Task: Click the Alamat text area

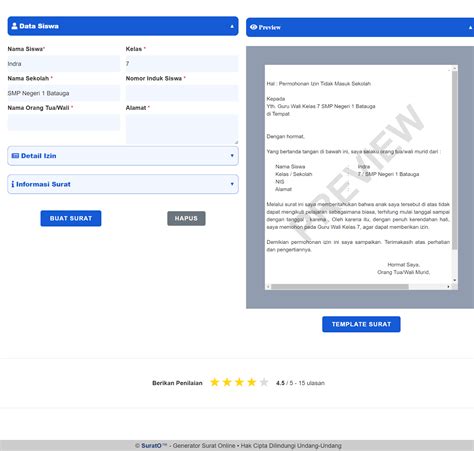Action: (182, 129)
